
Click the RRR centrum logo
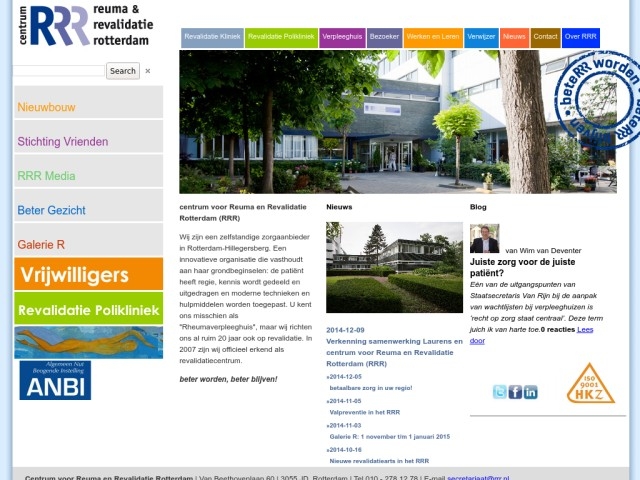88,26
